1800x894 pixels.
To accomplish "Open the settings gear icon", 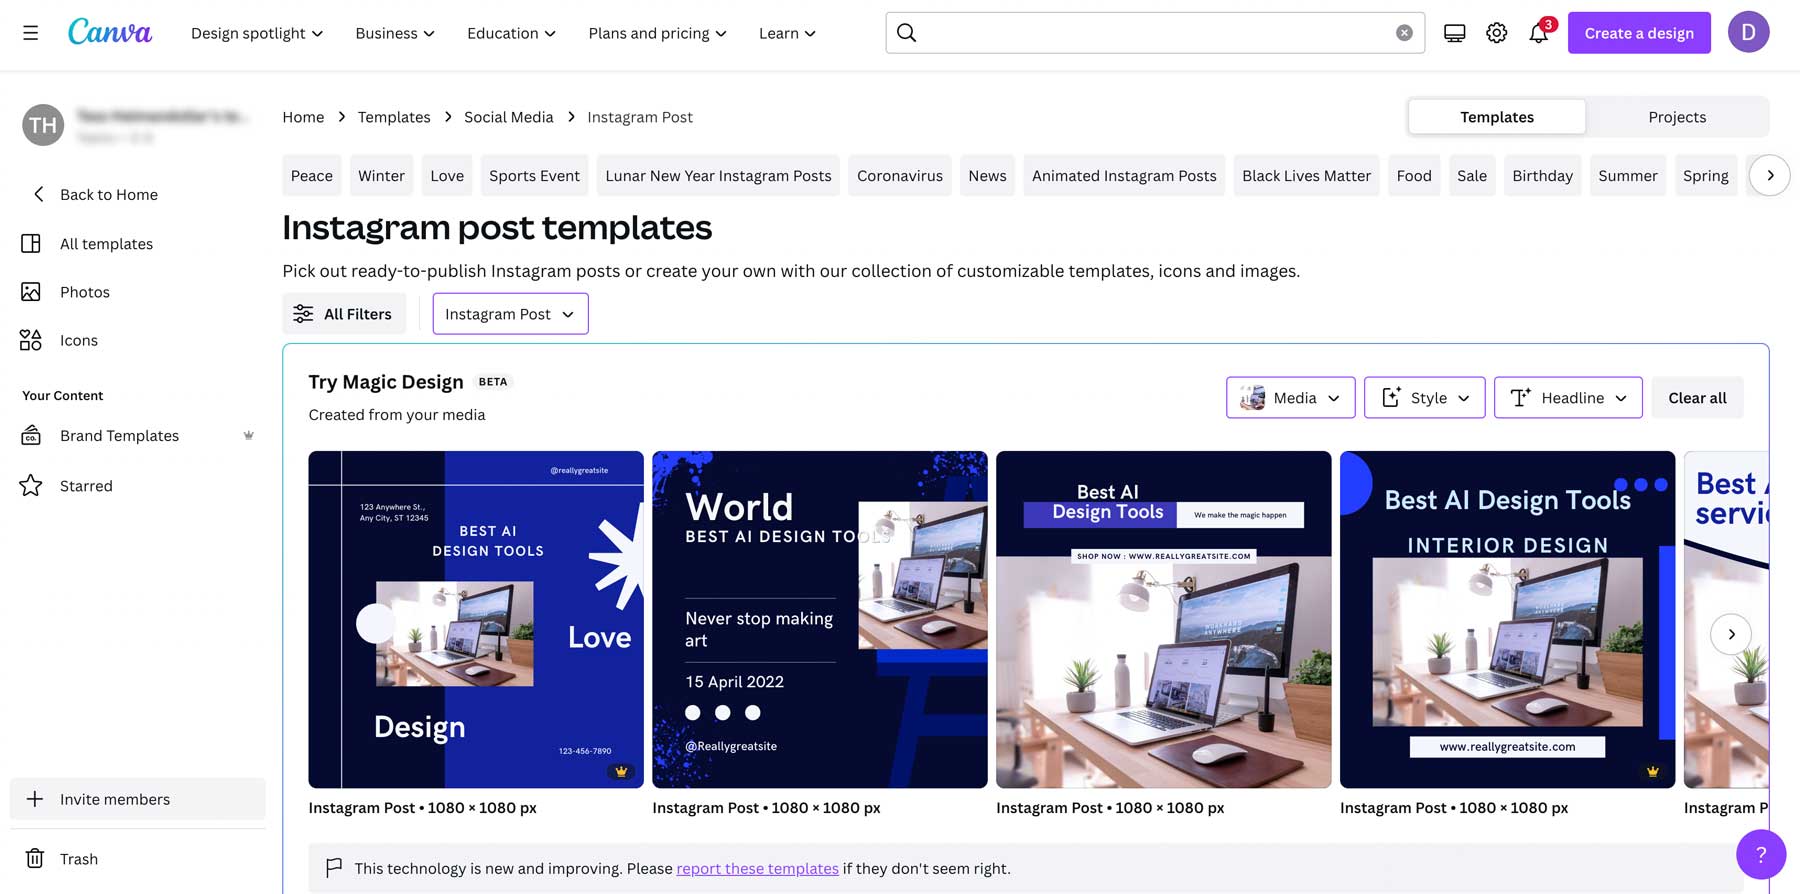I will tap(1496, 33).
